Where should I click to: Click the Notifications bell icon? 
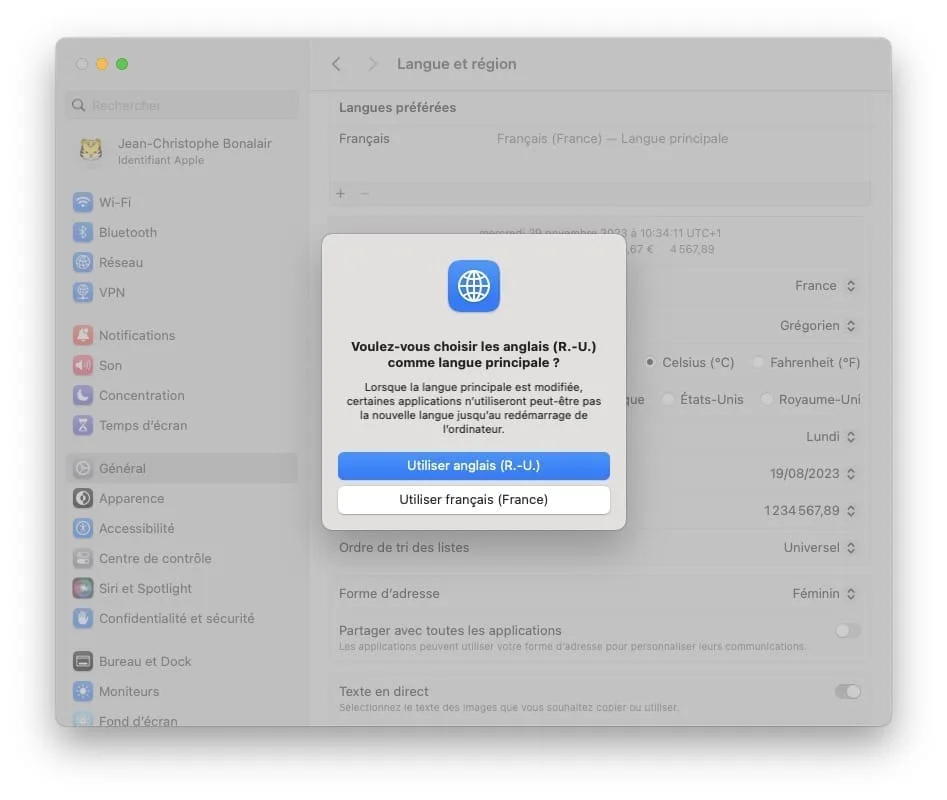pyautogui.click(x=83, y=335)
